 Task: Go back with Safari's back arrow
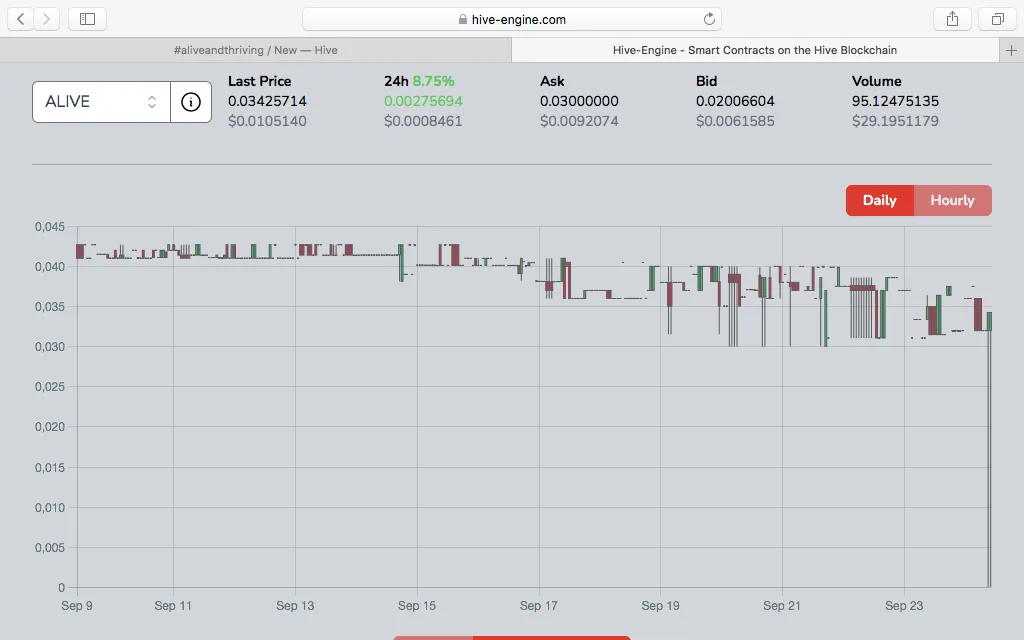[20, 19]
